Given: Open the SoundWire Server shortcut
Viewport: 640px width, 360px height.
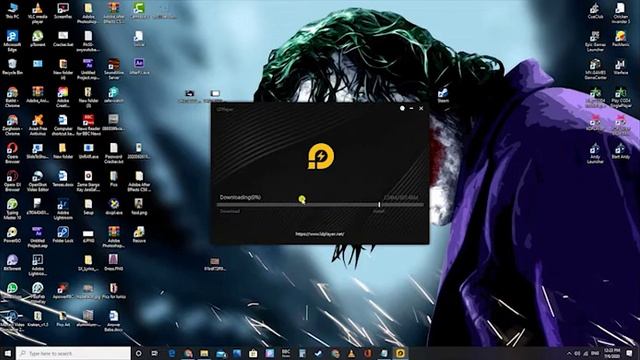Looking at the screenshot, I should click(113, 69).
